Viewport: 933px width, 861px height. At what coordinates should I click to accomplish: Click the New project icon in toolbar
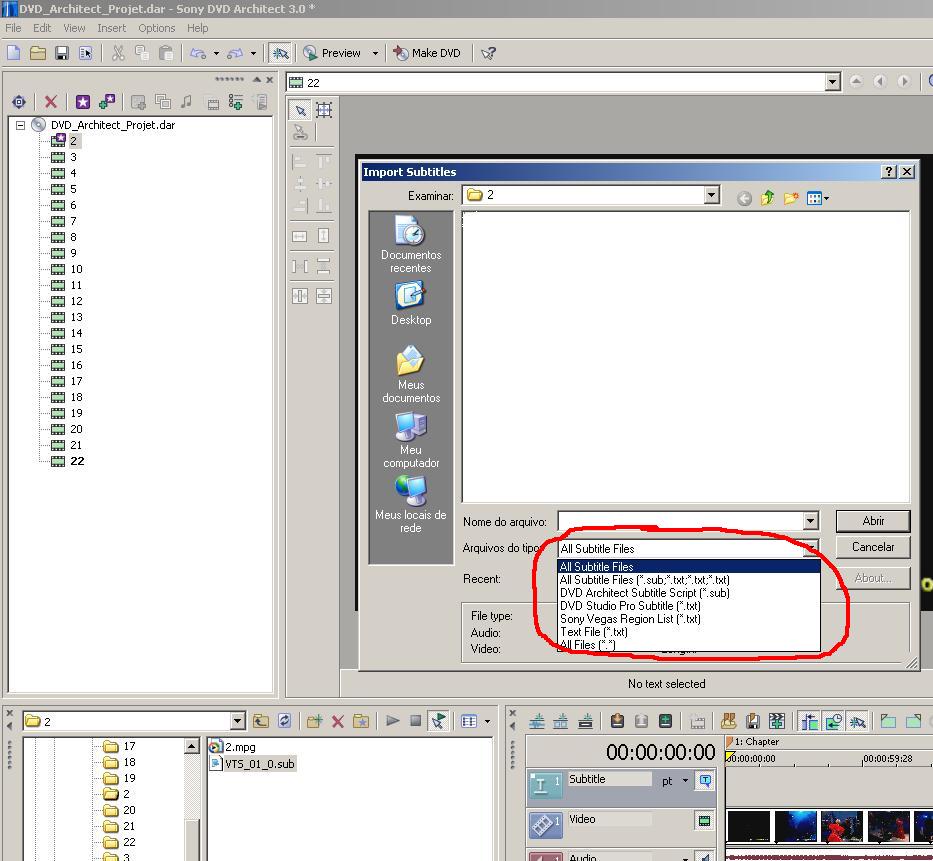coord(14,53)
